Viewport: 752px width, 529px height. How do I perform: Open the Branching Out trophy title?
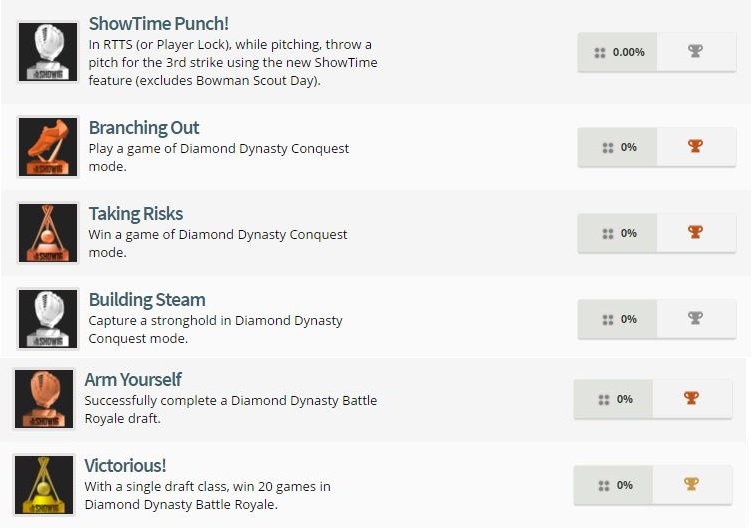(x=144, y=128)
